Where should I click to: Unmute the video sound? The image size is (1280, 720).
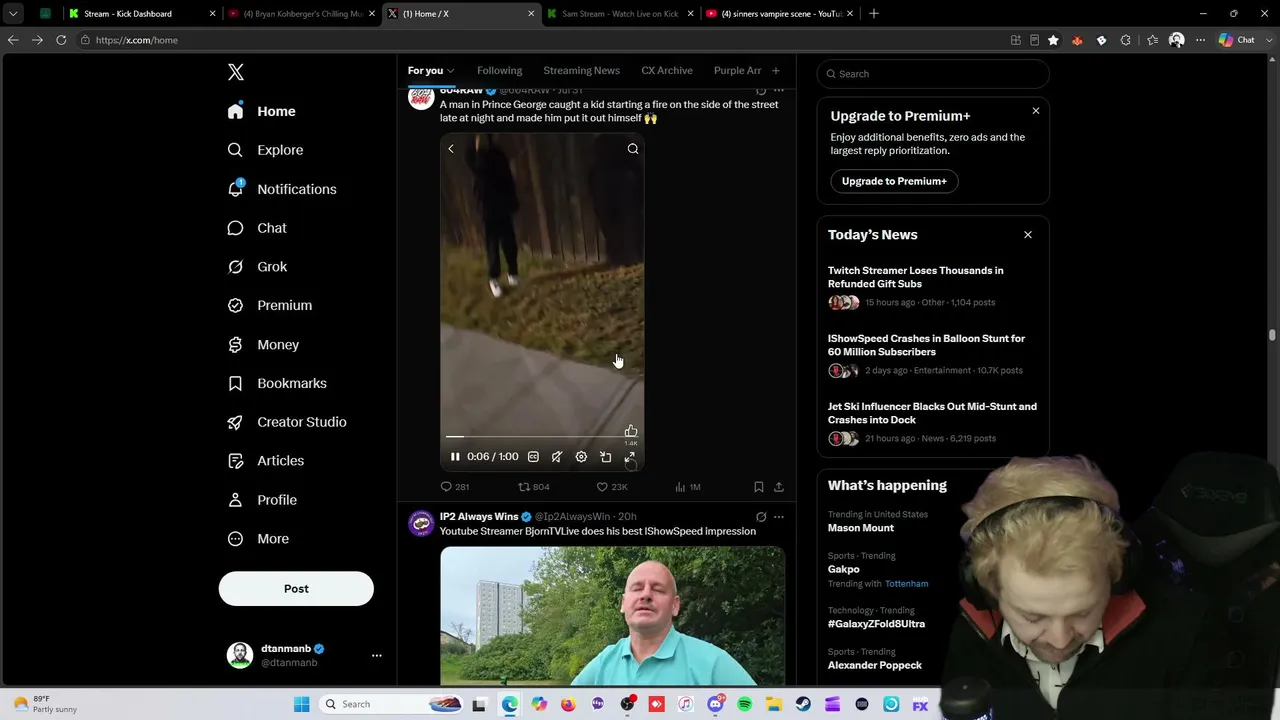click(x=557, y=457)
